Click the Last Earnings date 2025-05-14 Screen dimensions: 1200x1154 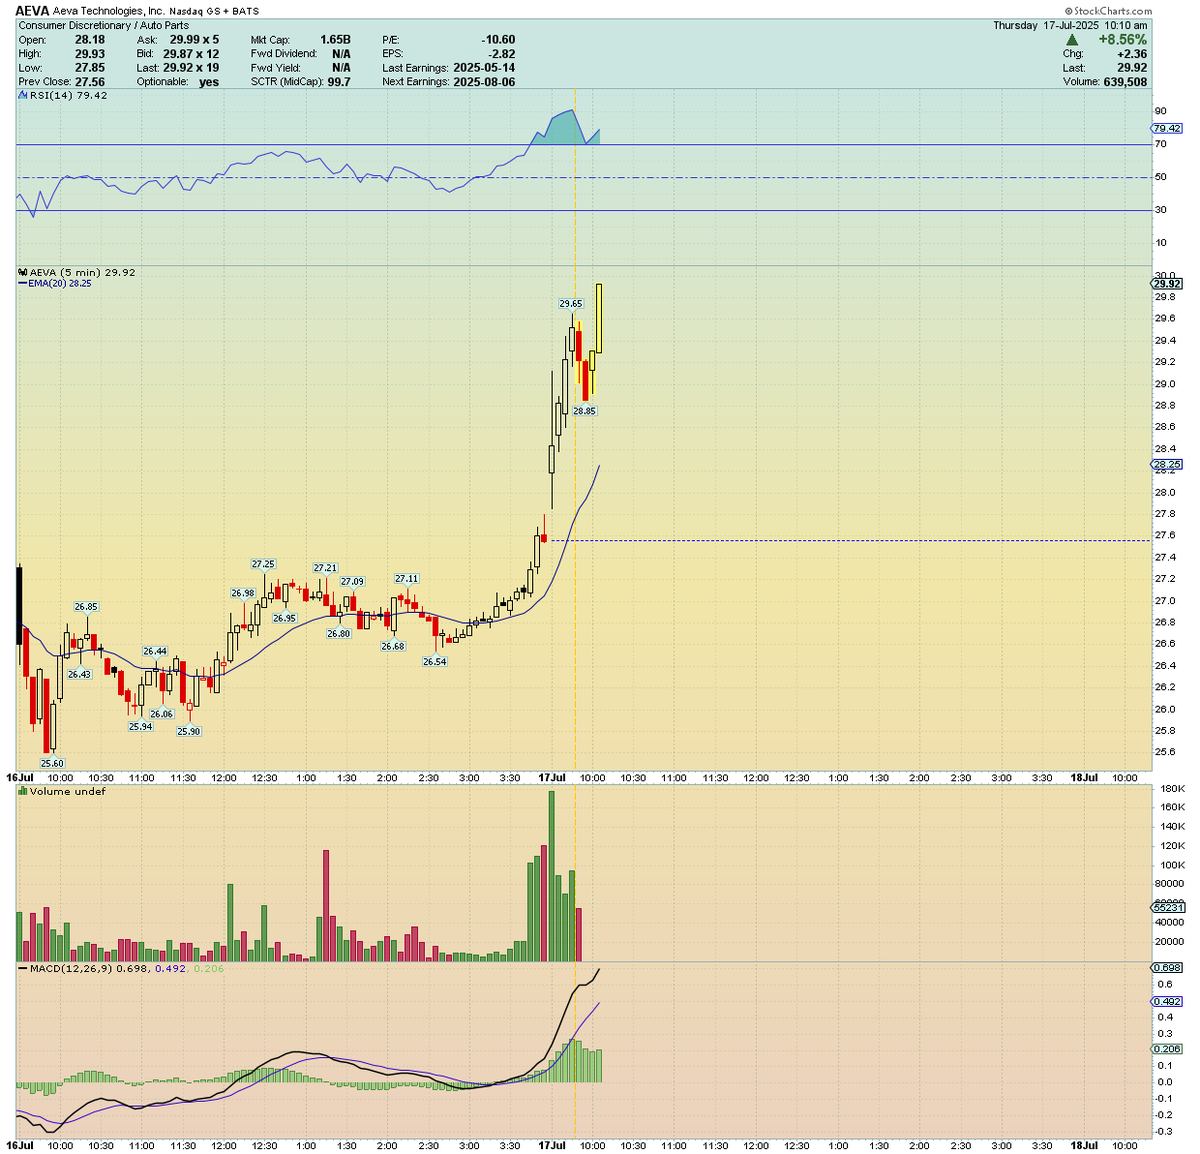coord(484,68)
